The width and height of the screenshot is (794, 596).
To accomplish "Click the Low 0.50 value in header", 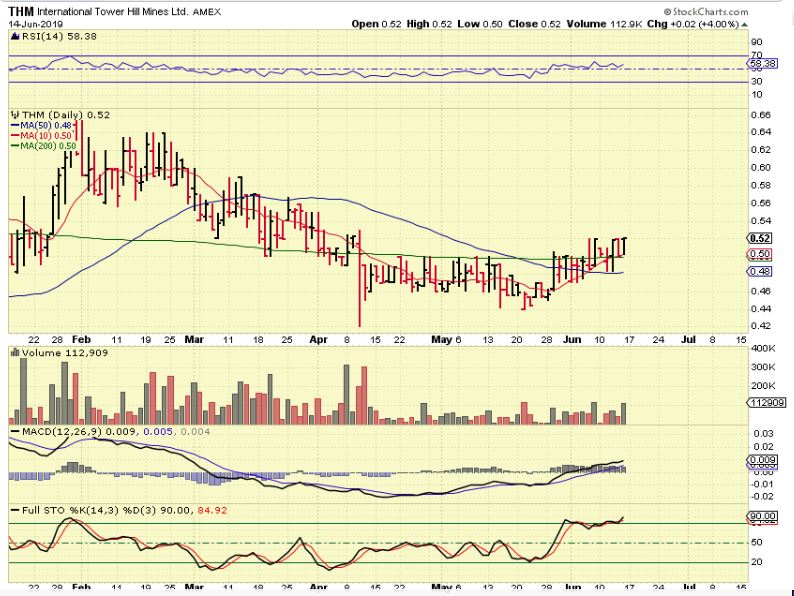I will point(480,24).
